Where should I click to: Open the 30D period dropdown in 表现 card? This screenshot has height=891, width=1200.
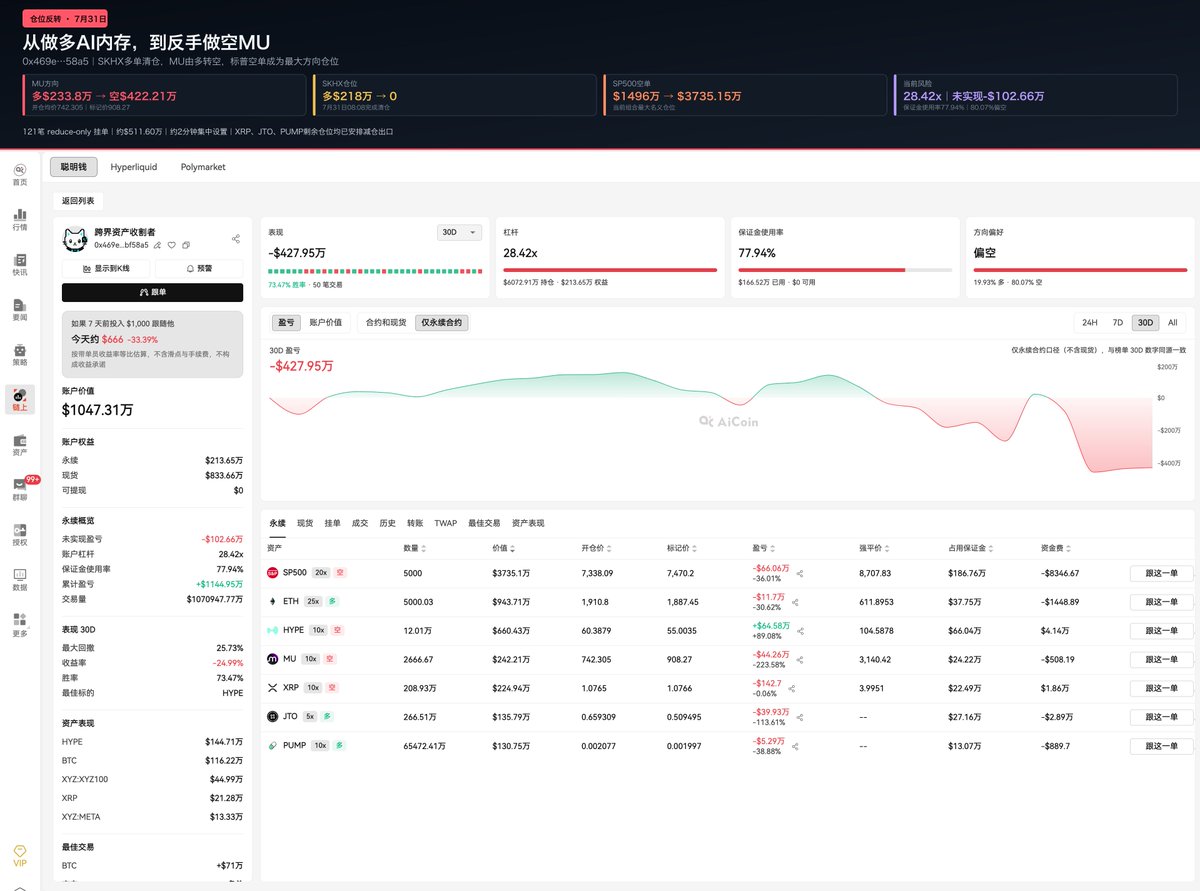click(x=460, y=232)
